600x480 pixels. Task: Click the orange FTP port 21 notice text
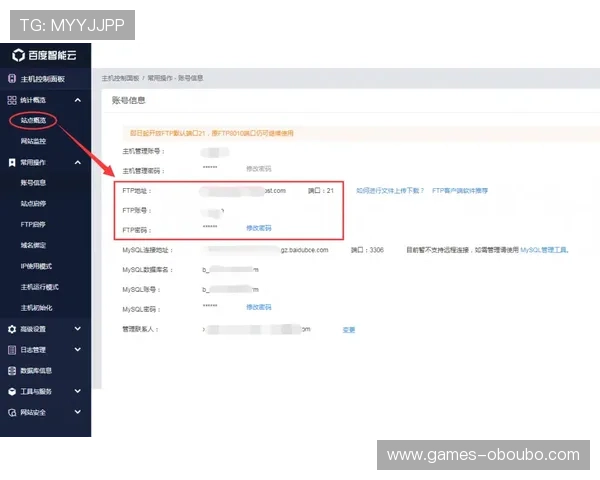click(212, 133)
